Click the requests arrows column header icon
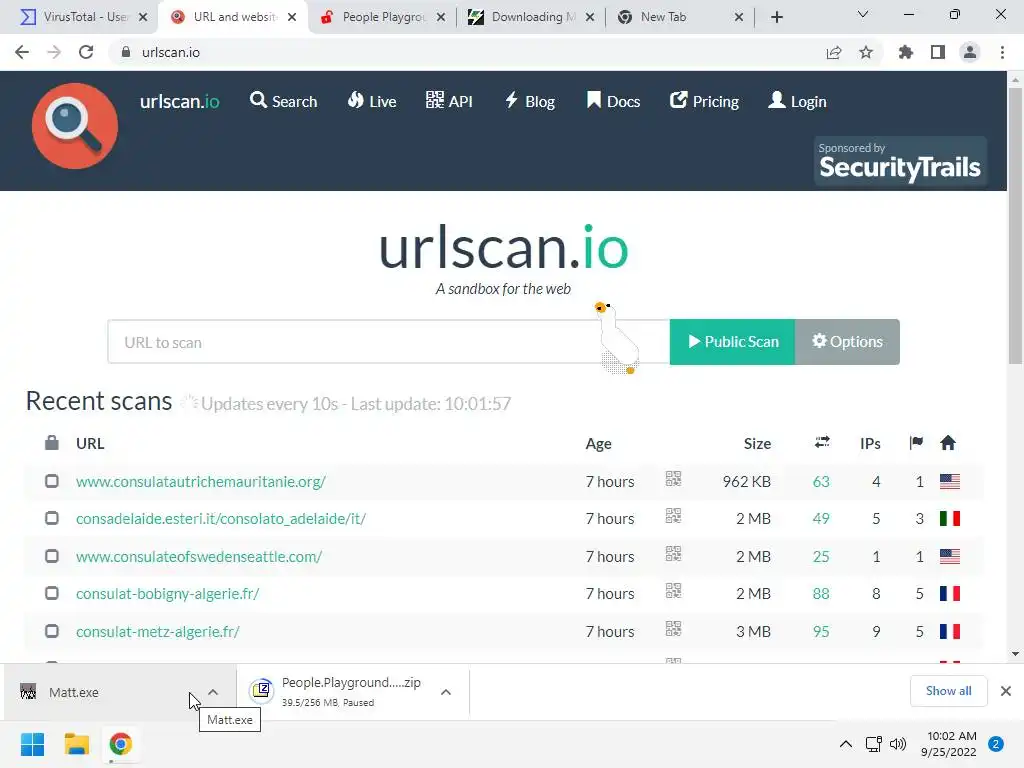Viewport: 1024px width, 768px height. pos(822,442)
